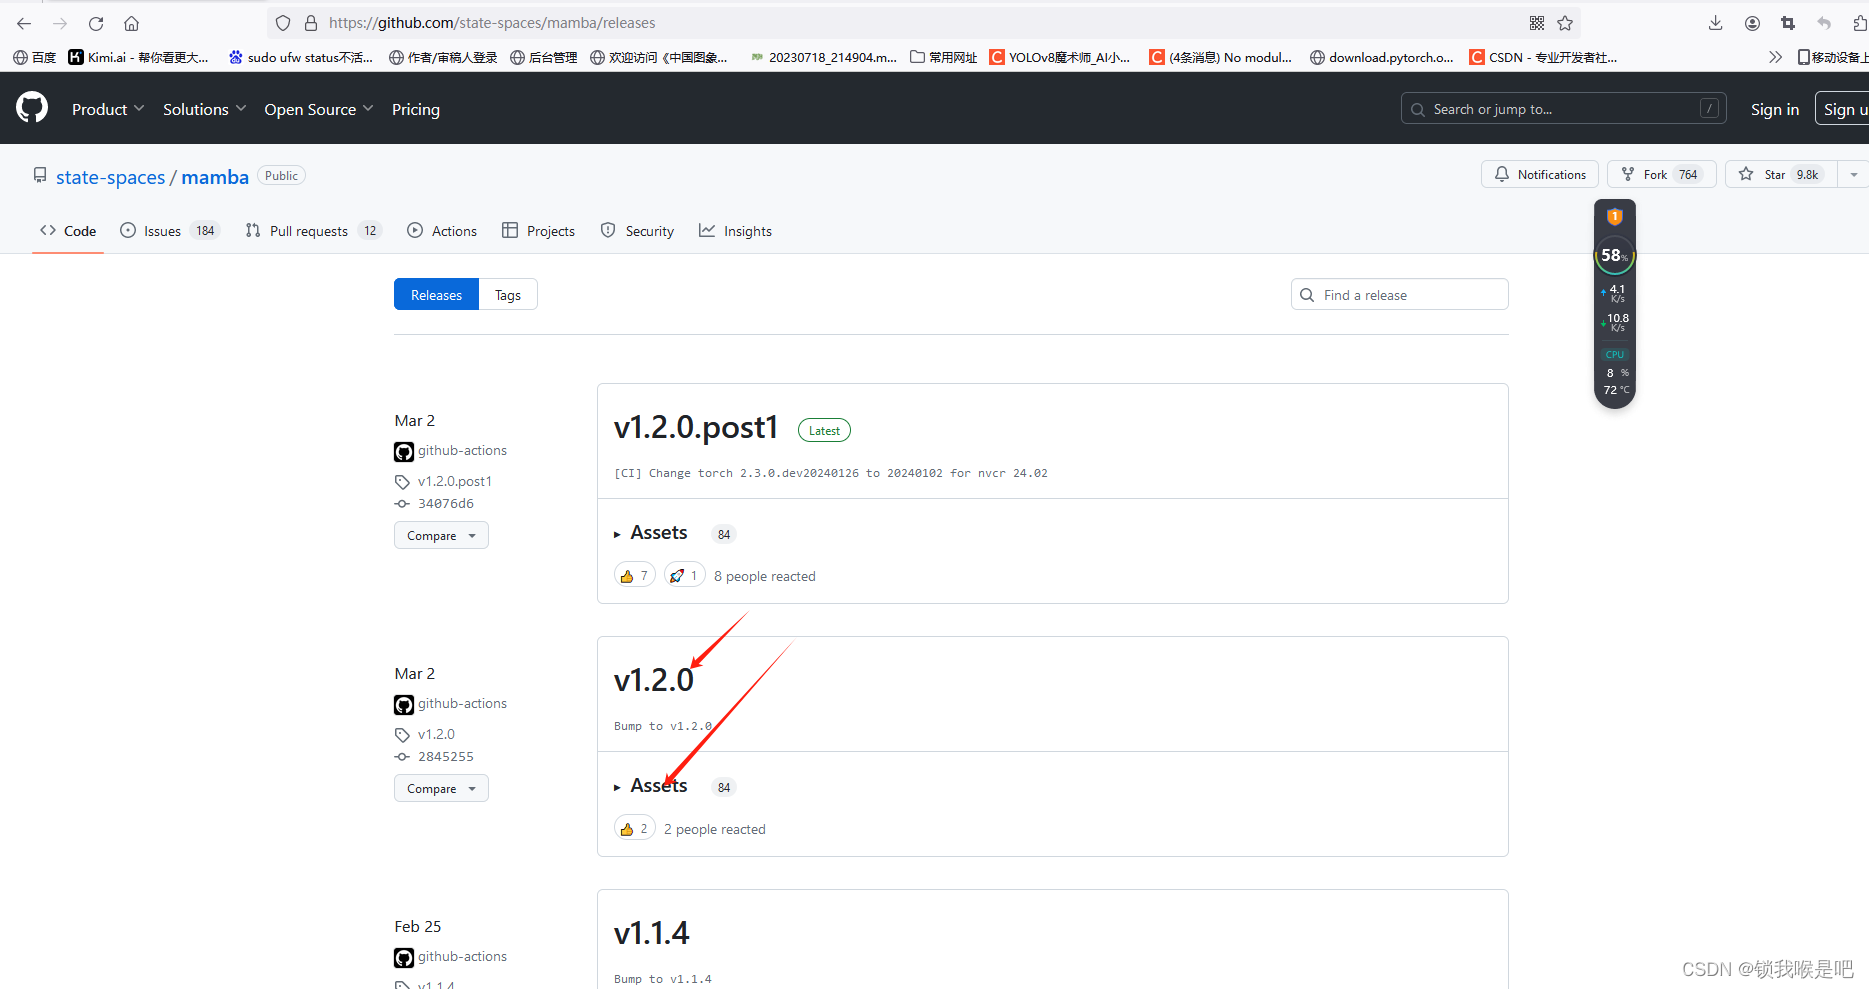Open the mamba repository link
Viewport: 1869px width, 989px height.
click(215, 177)
